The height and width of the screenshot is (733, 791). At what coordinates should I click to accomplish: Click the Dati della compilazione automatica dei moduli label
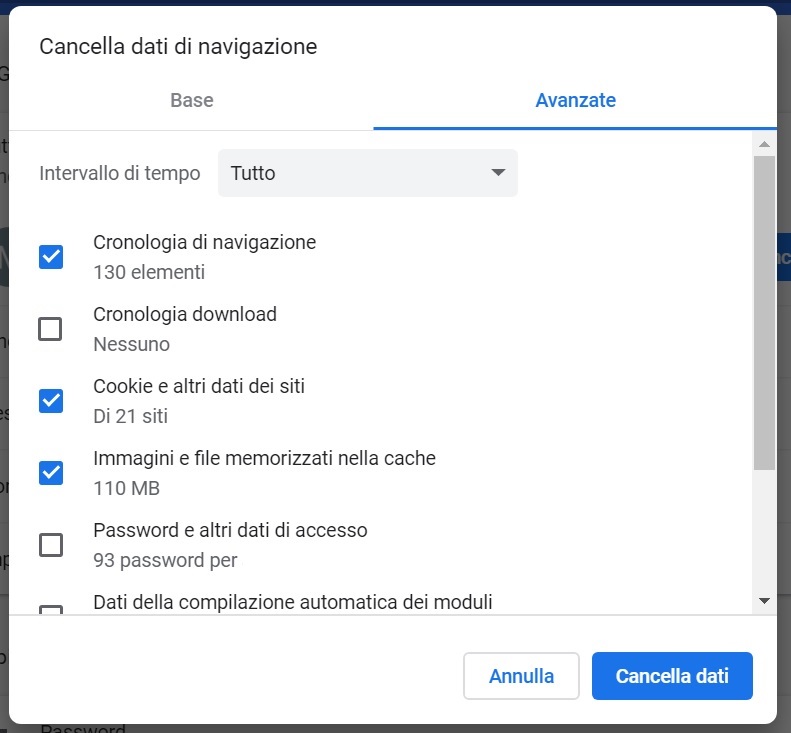[293, 602]
